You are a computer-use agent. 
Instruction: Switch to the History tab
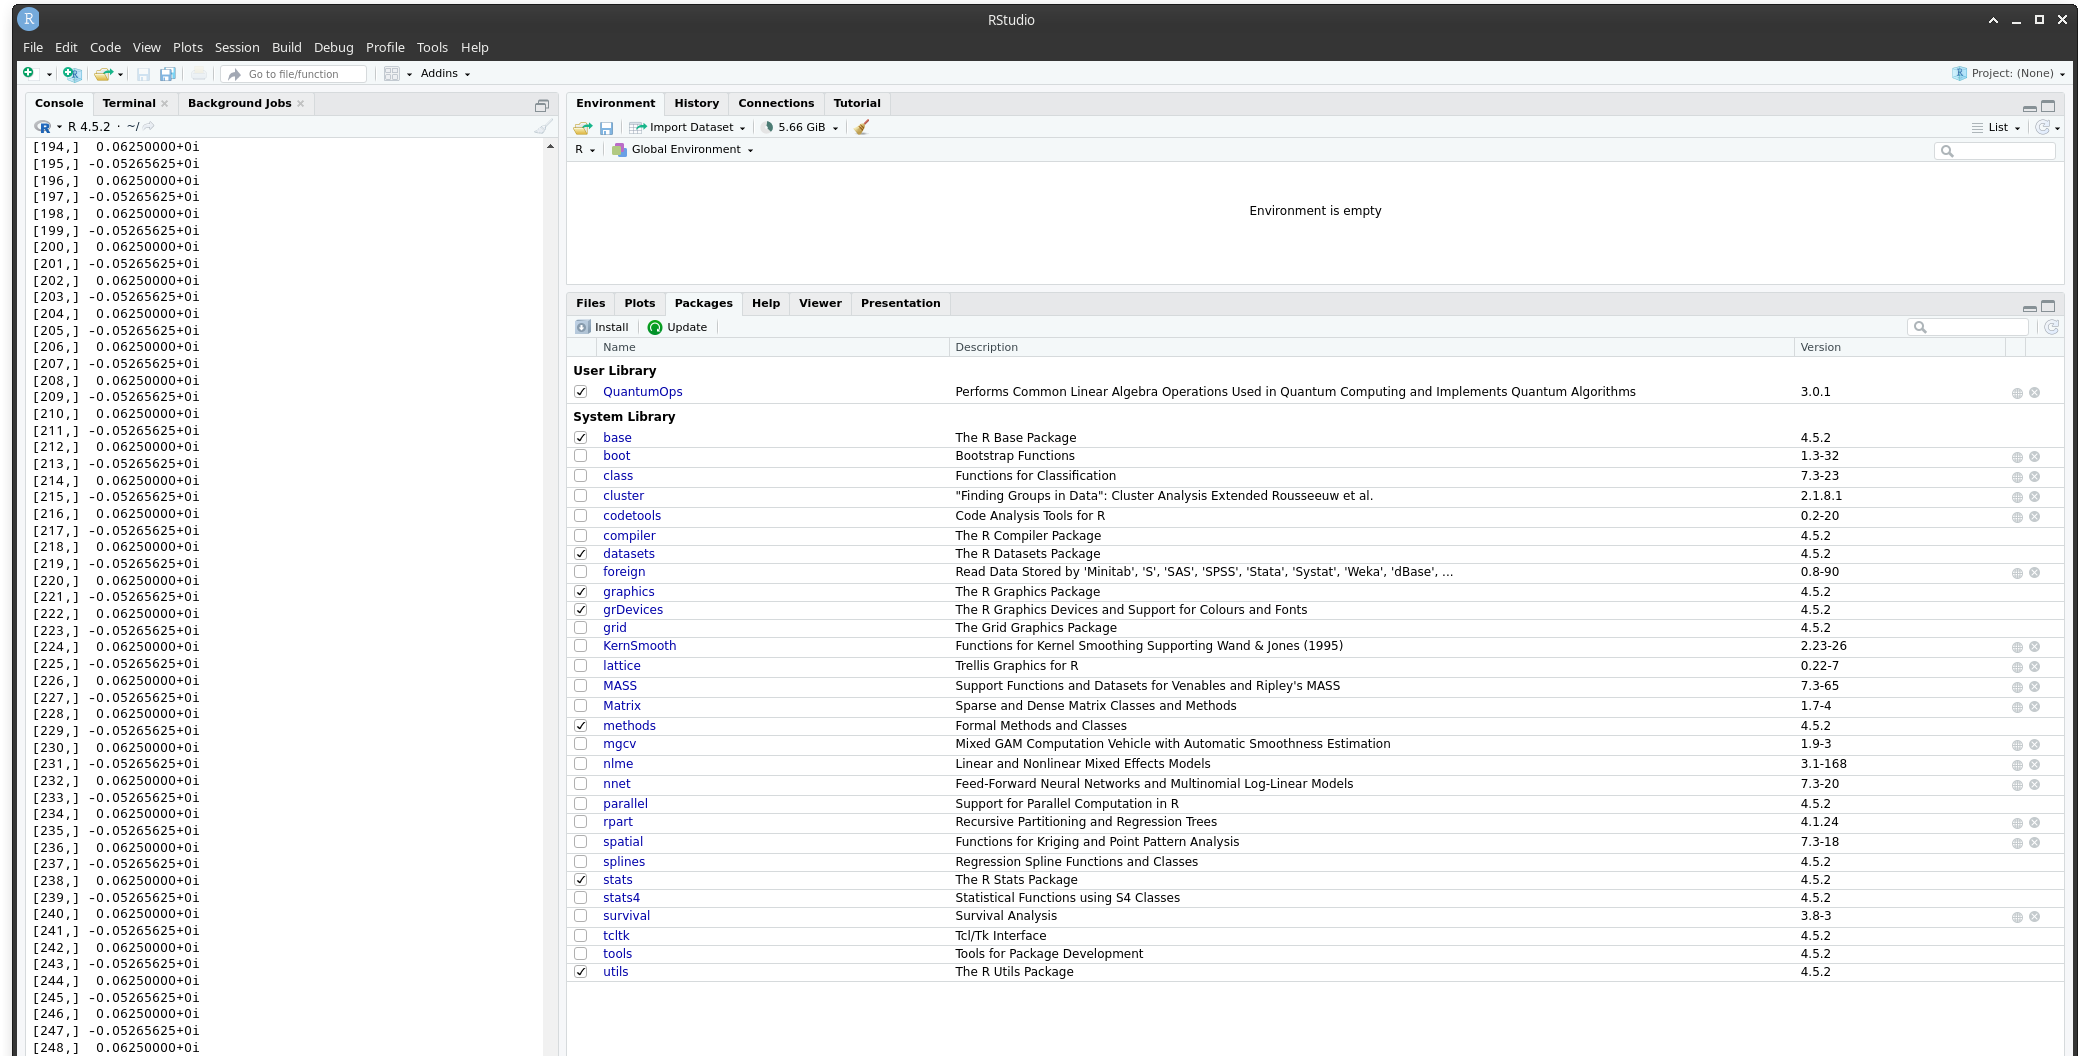pyautogui.click(x=696, y=103)
